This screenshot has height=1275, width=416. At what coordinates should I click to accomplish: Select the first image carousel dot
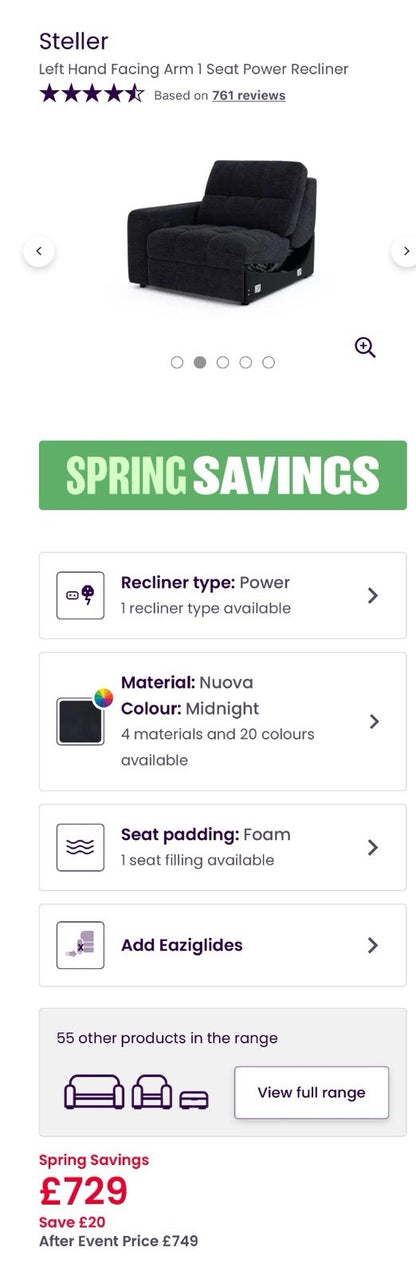pos(177,362)
